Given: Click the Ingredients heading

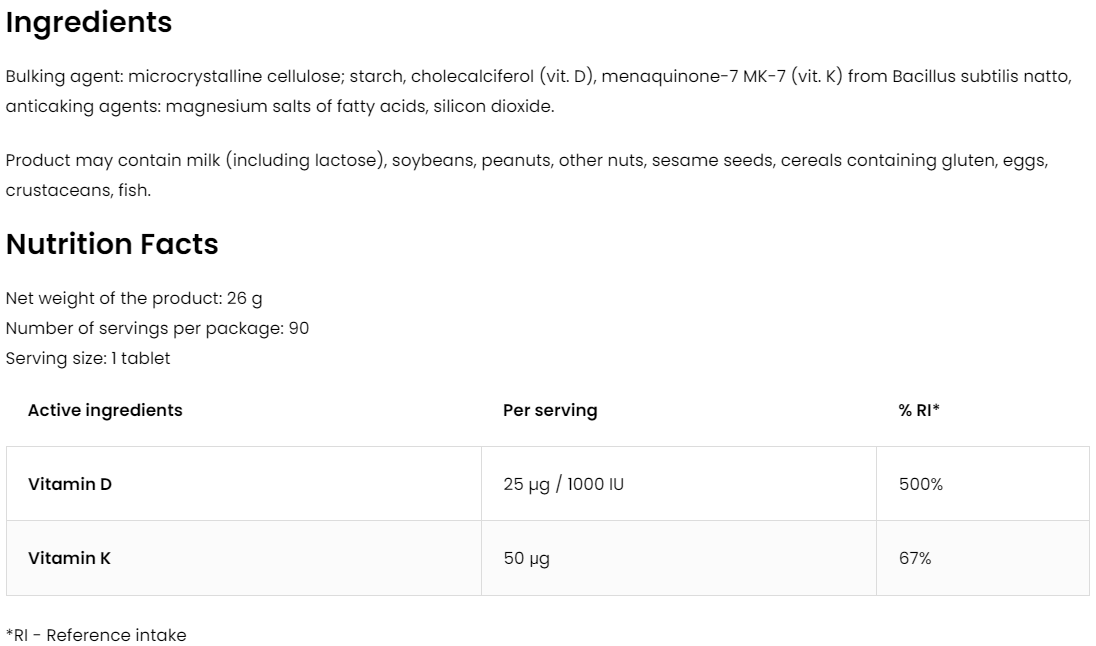Looking at the screenshot, I should coord(89,23).
